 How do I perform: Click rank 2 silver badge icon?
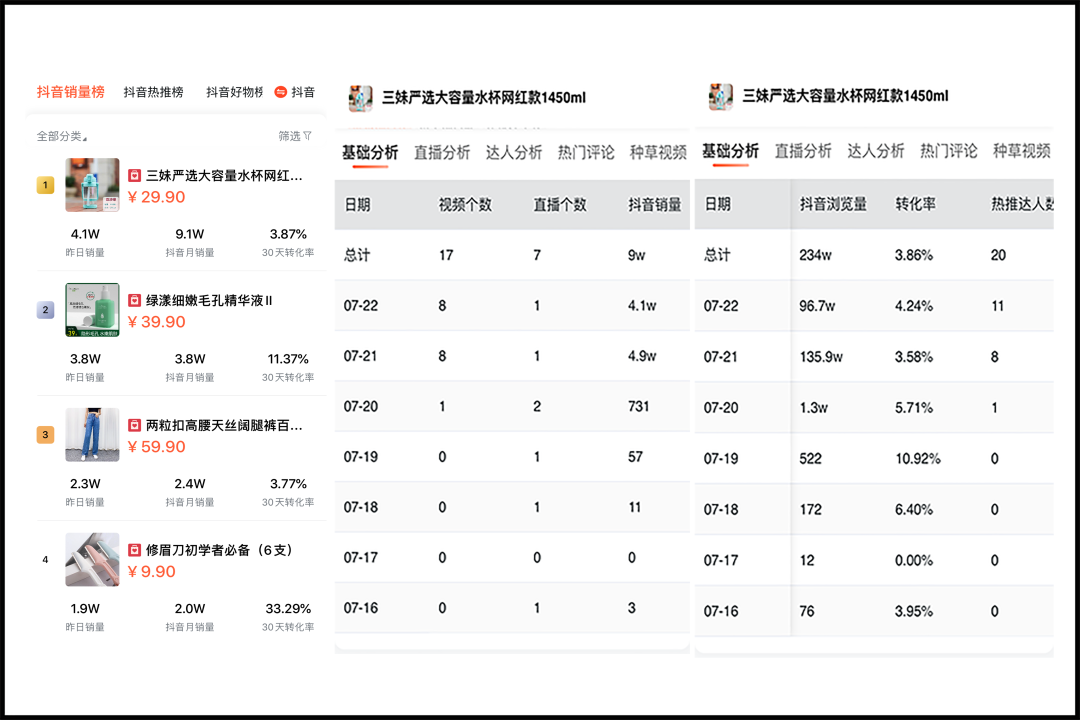coord(45,309)
